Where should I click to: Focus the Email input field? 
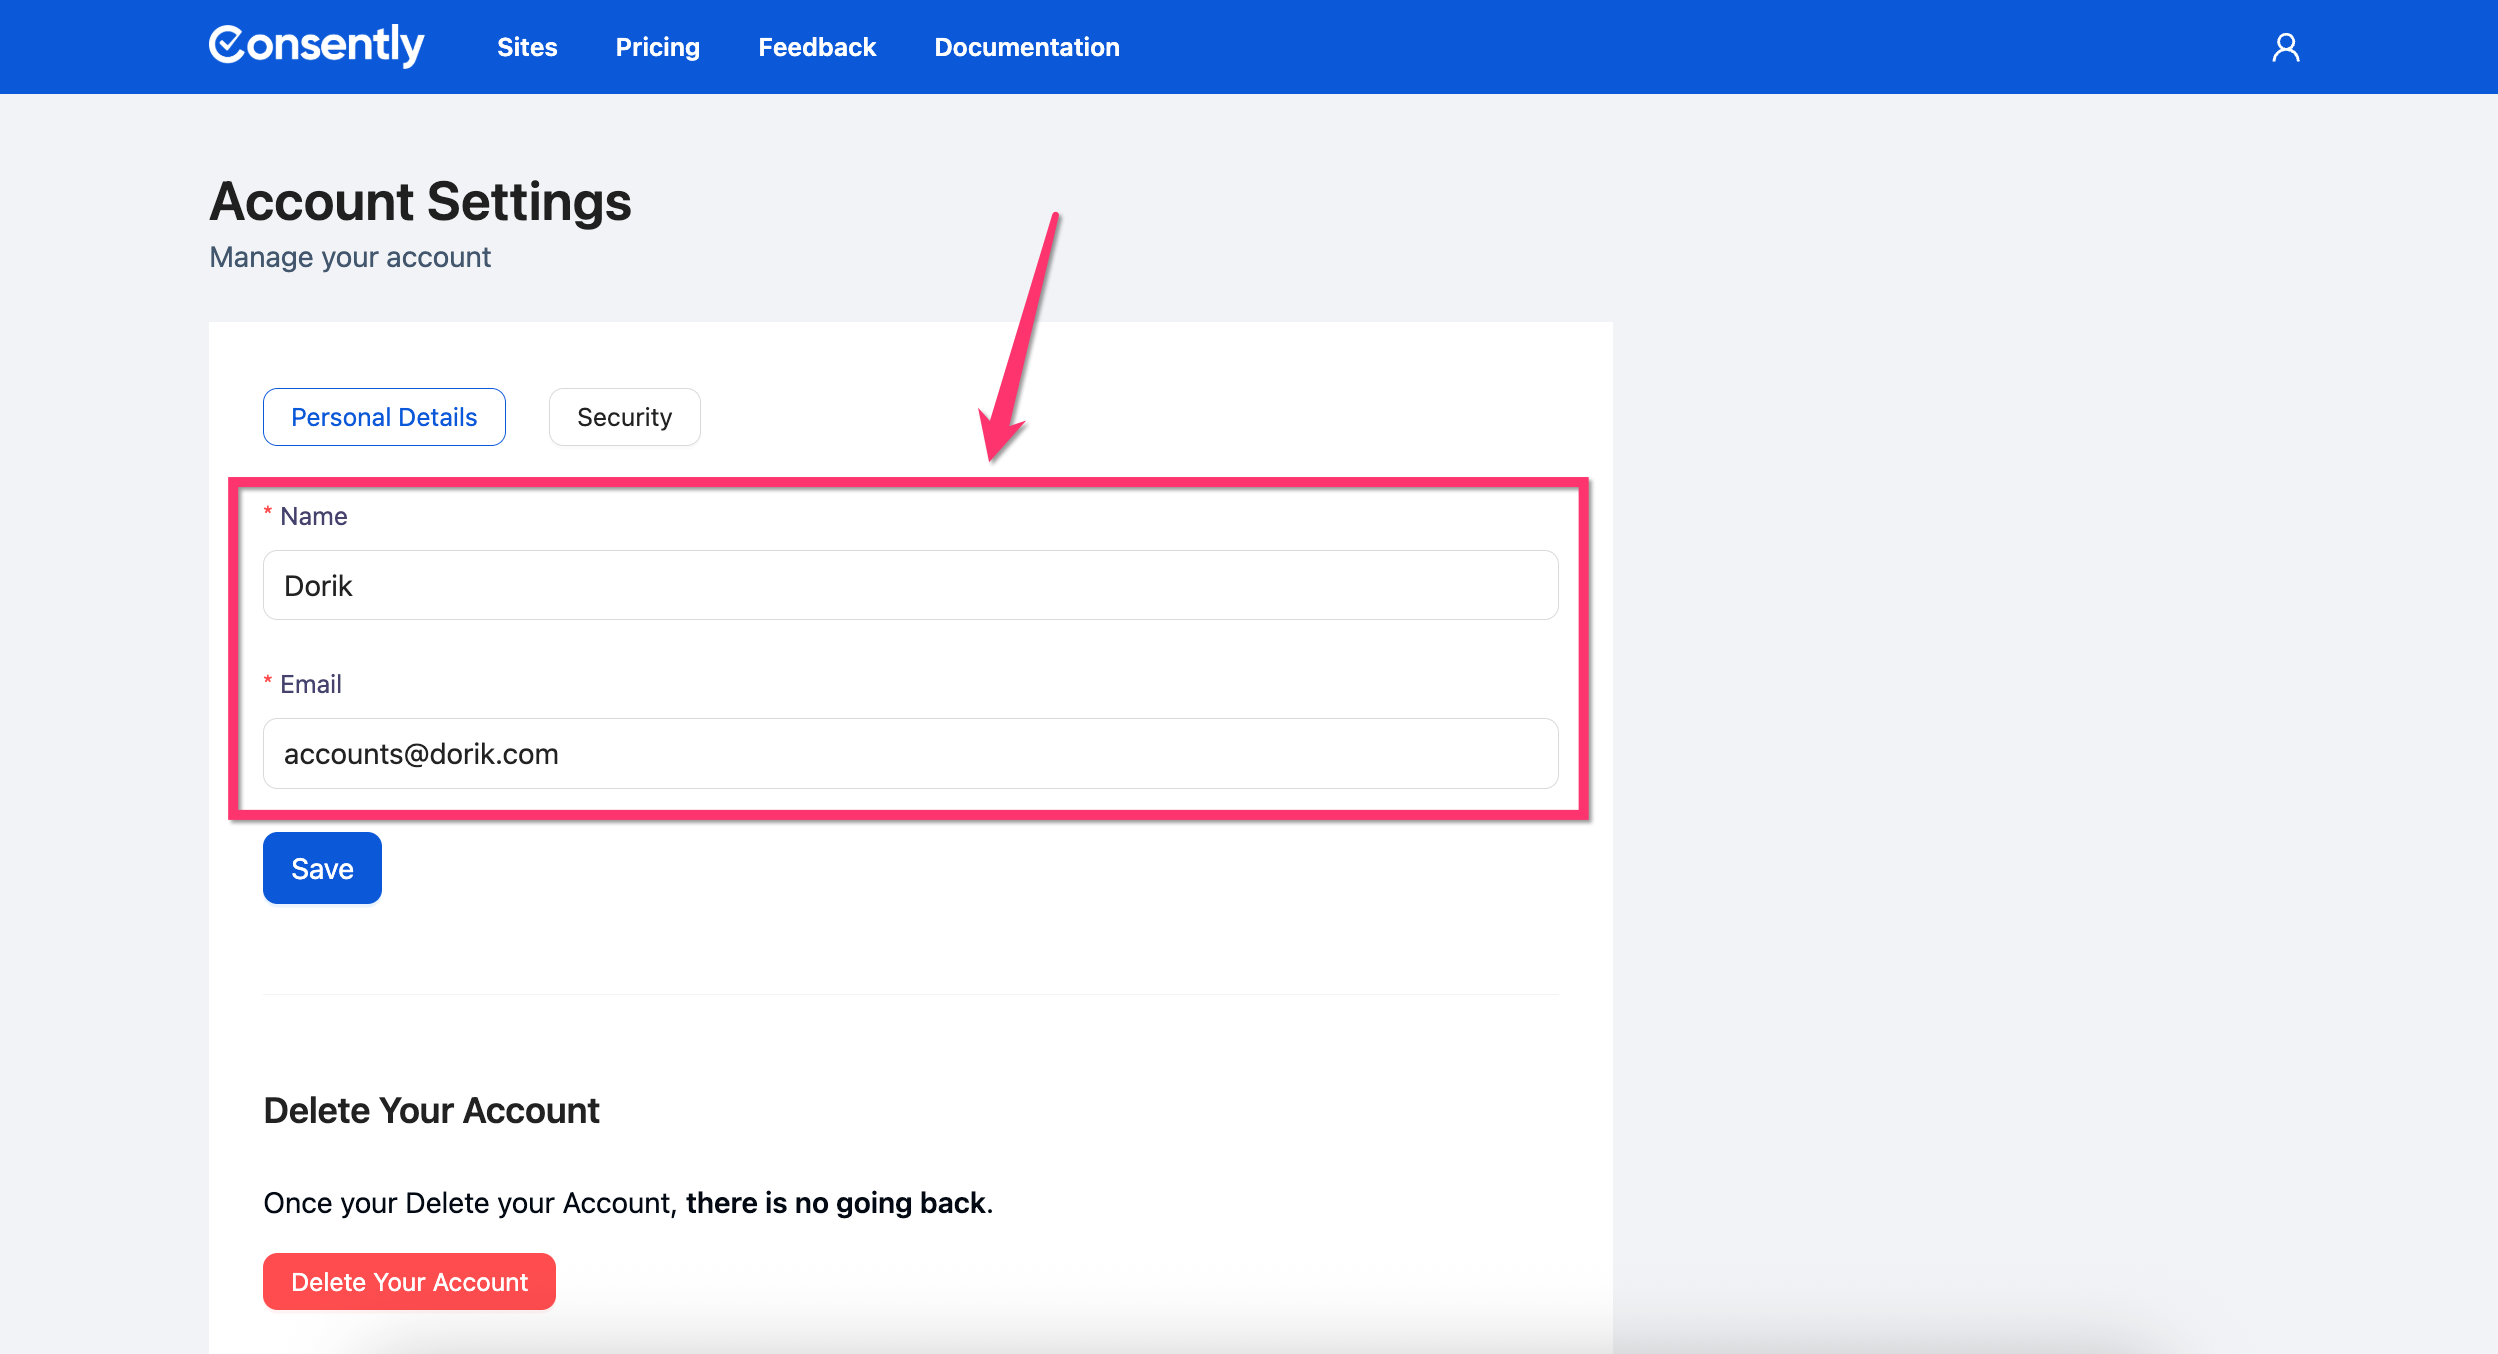point(910,753)
